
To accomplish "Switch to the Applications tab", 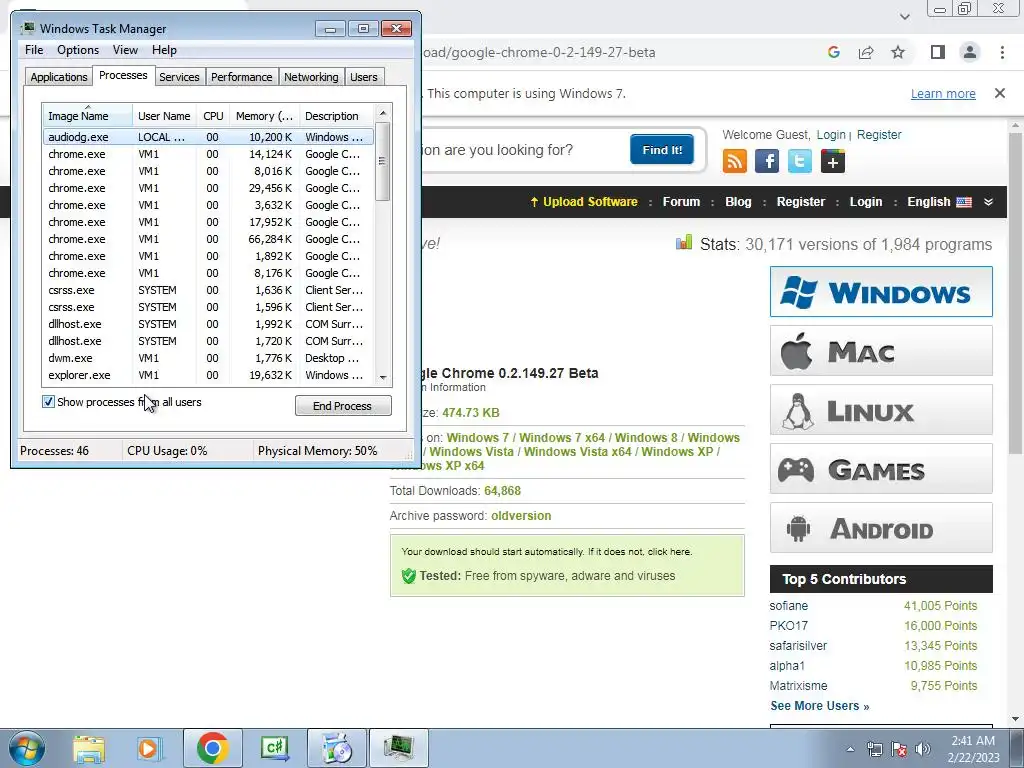I will (59, 77).
